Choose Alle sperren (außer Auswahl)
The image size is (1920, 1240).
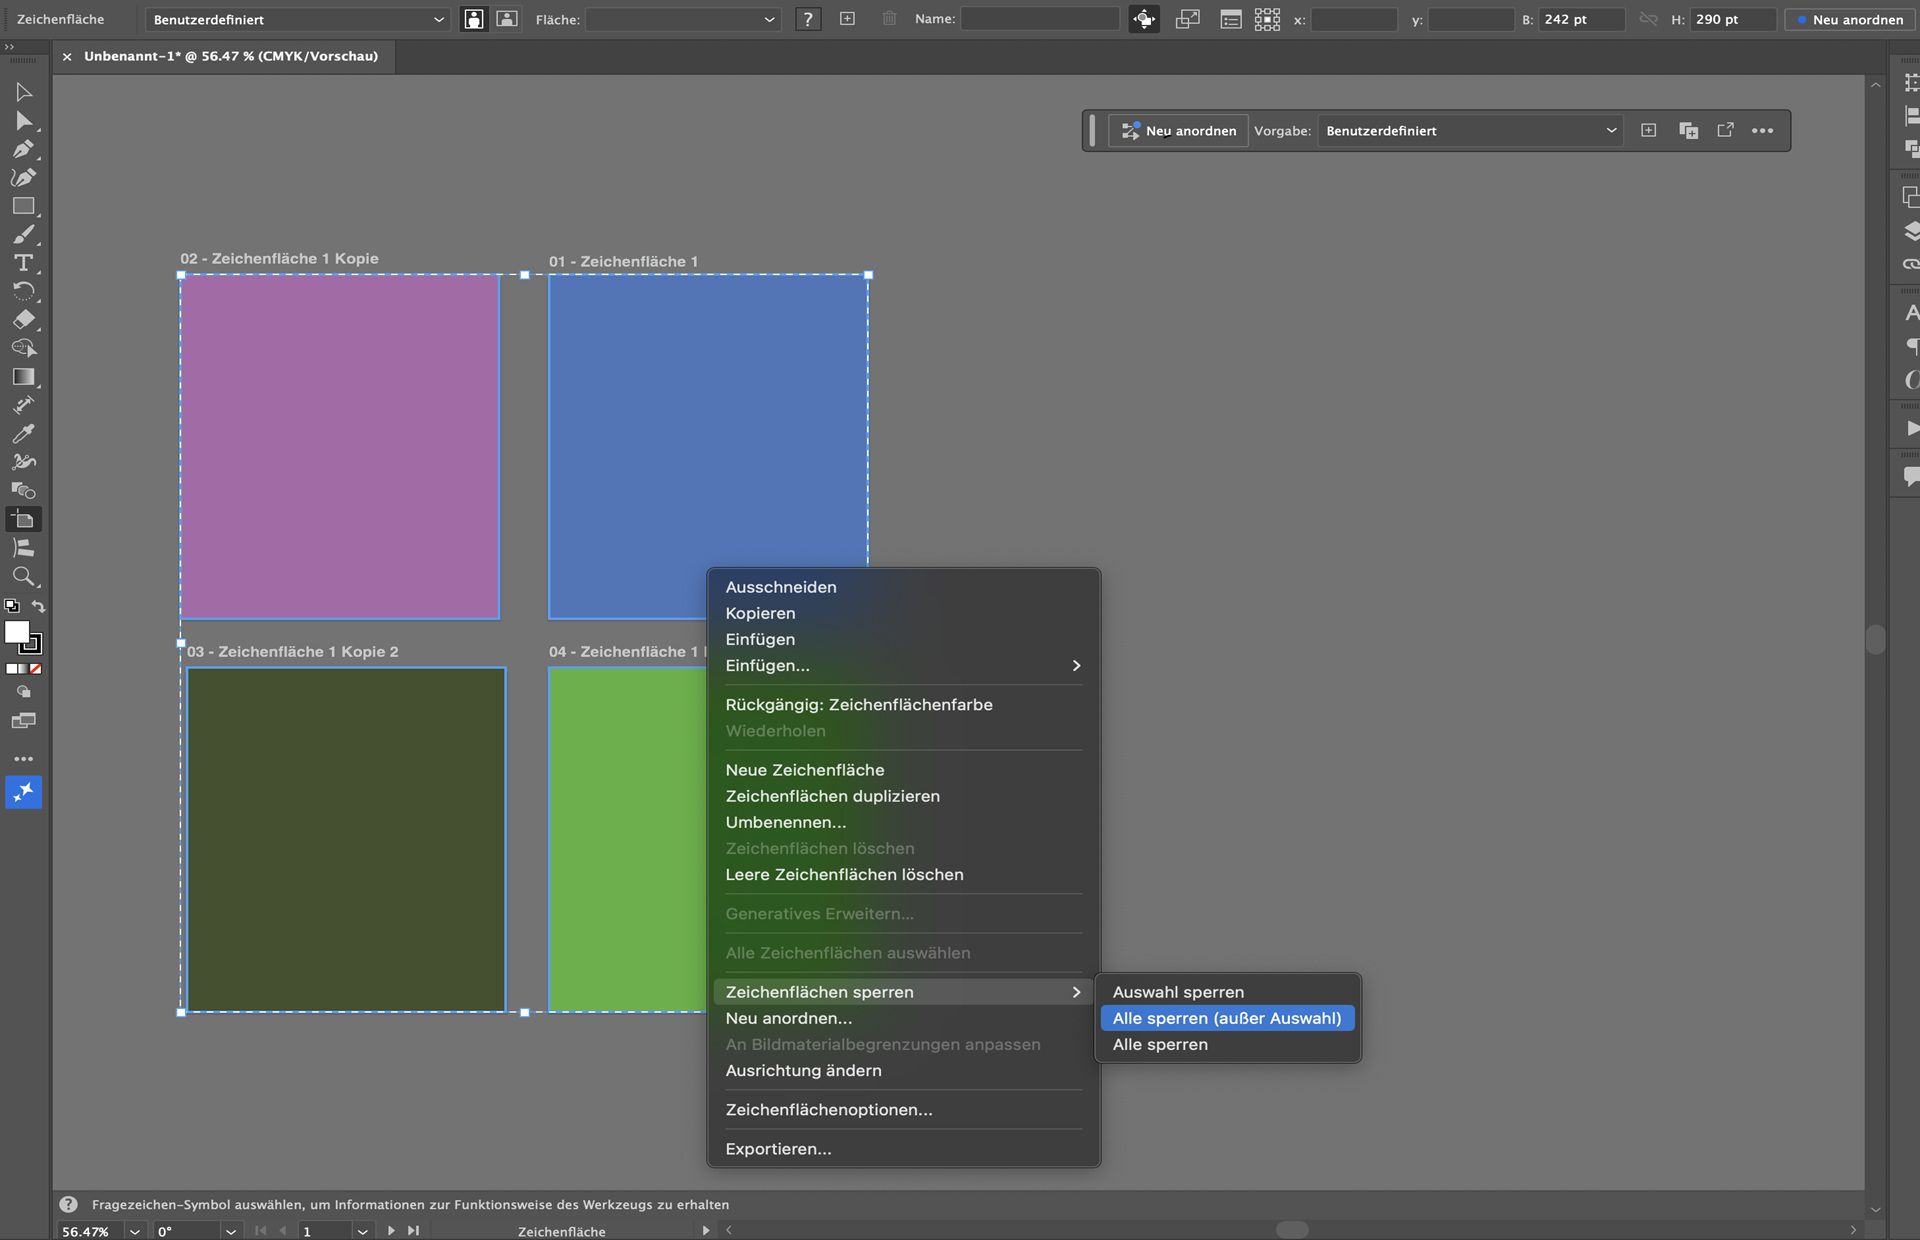click(1226, 1018)
